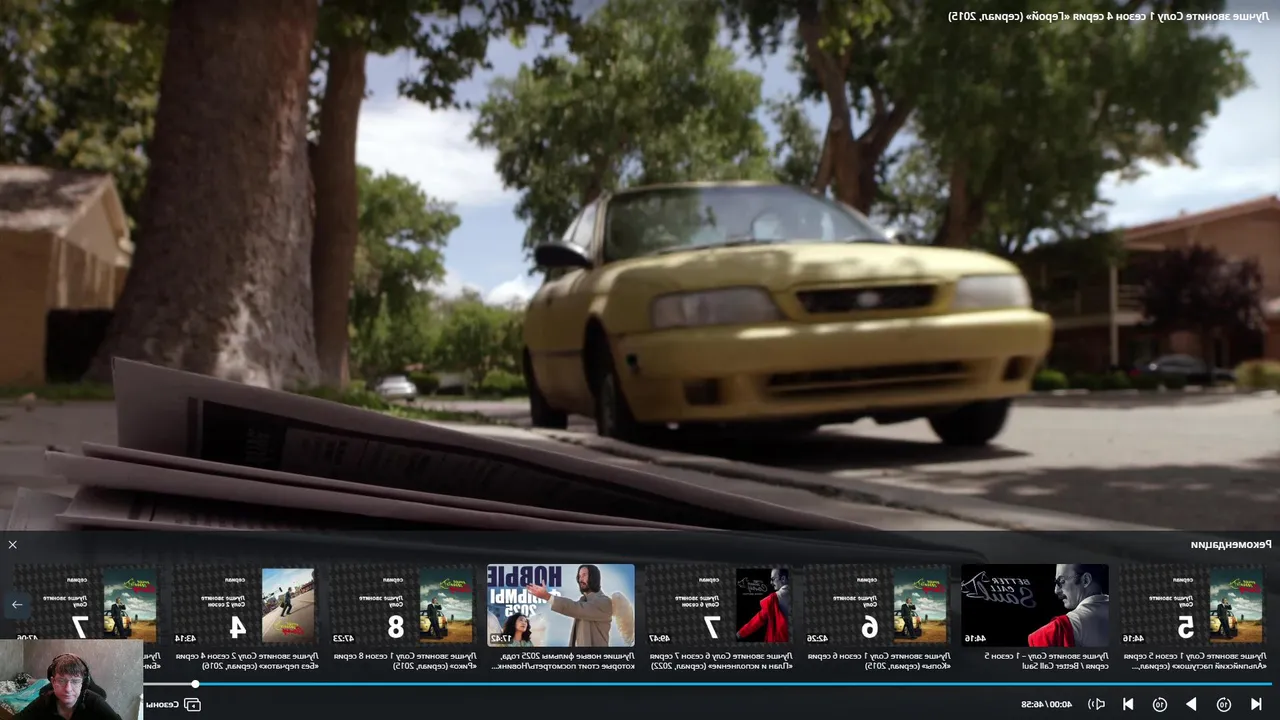The image size is (1280, 720).
Task: Click the title 1 сезон 6 серия (сериал, 2015)
Action: coord(879,660)
